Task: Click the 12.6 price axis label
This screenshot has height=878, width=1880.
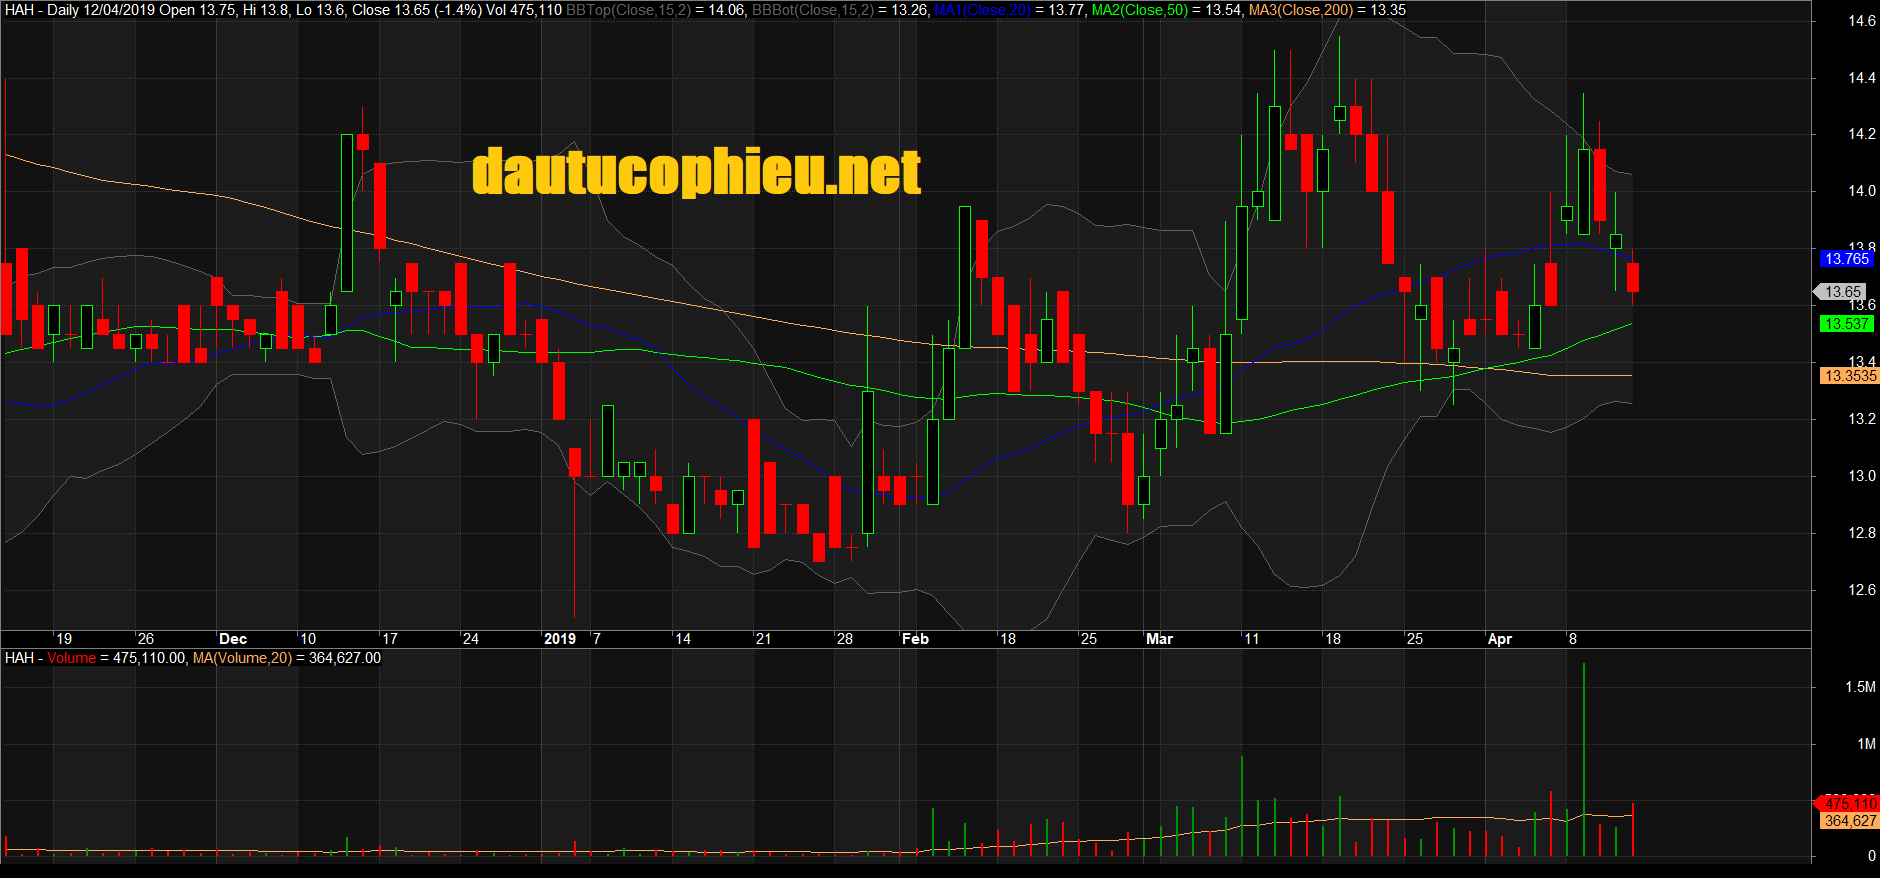Action: [x=1862, y=590]
